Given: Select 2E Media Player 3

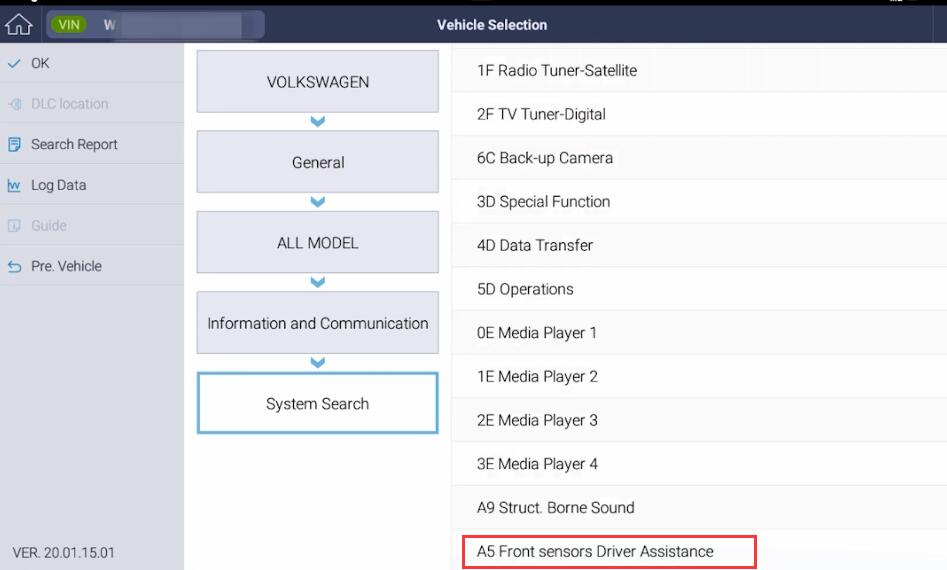Looking at the screenshot, I should (x=699, y=420).
